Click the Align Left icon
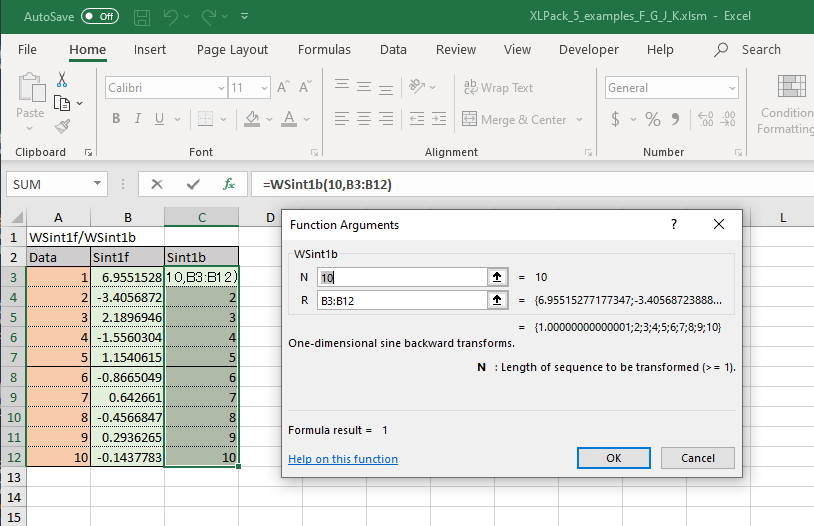The width and height of the screenshot is (814, 526). [342, 119]
